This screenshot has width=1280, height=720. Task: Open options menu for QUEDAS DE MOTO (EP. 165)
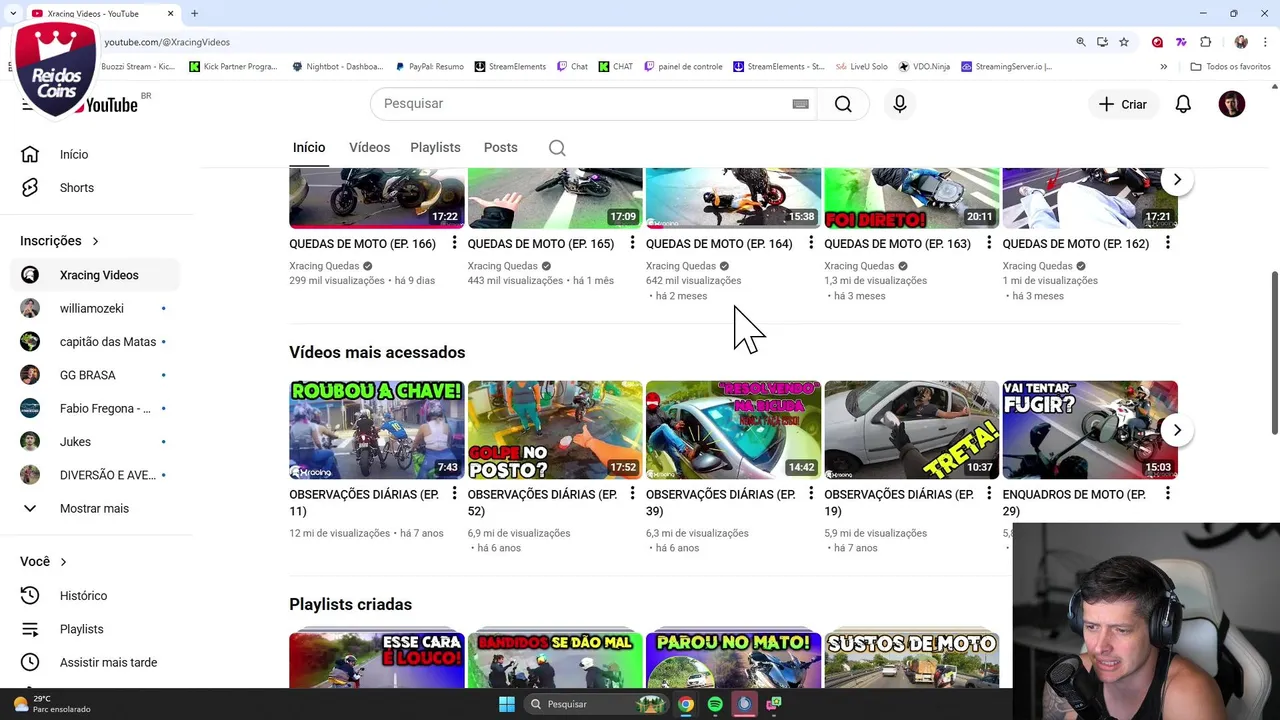coord(632,243)
